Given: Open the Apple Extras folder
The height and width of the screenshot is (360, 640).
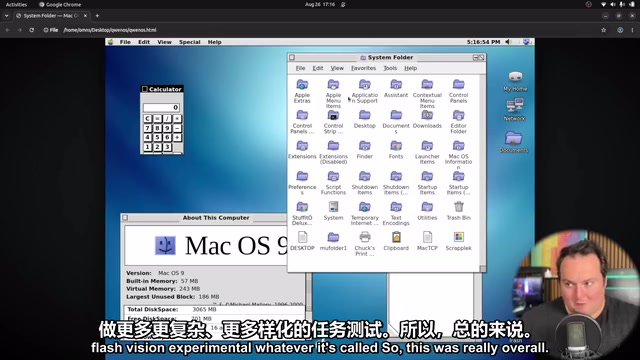Looking at the screenshot, I should pos(302,85).
